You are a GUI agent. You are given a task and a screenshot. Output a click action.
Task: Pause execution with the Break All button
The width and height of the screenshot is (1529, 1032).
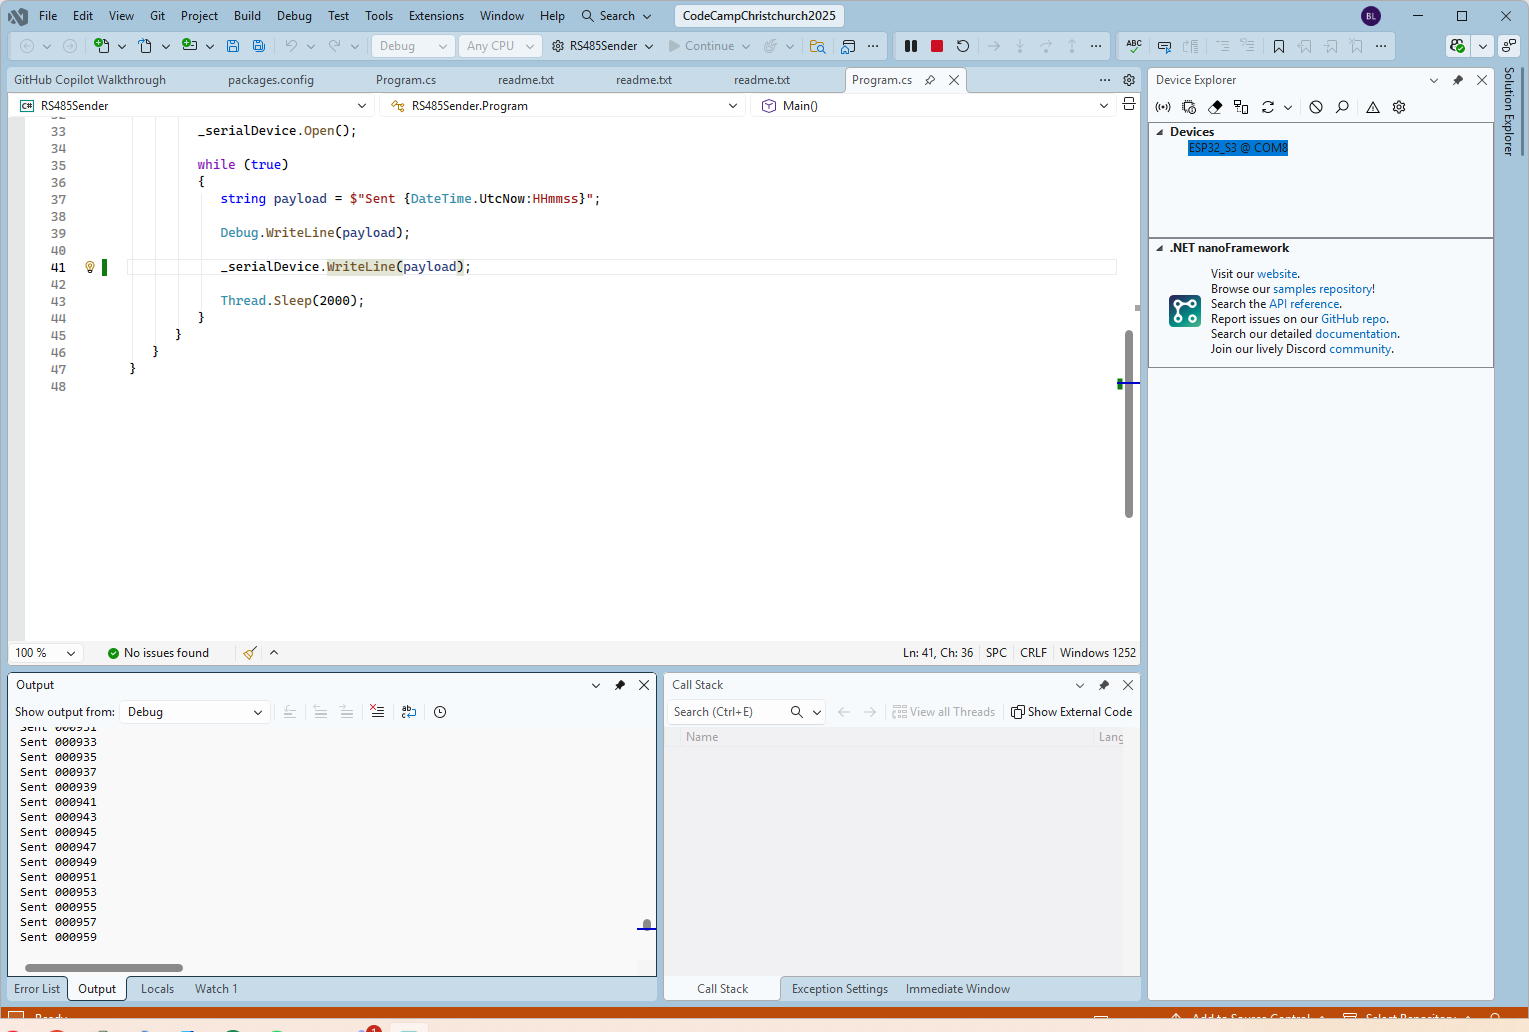[911, 46]
